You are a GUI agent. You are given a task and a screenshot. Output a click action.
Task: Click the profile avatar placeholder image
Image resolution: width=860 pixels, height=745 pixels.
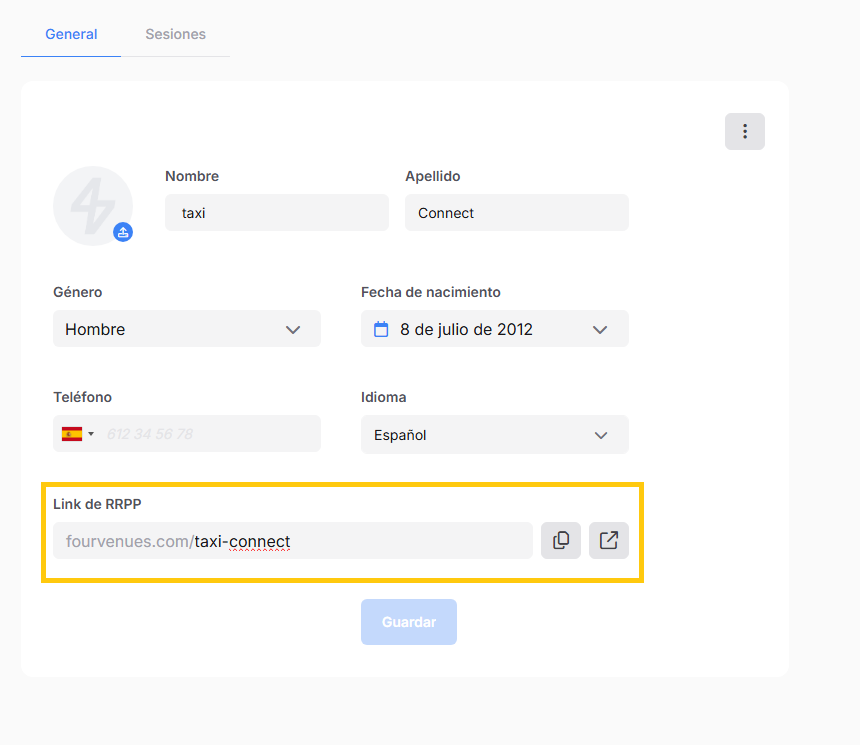pyautogui.click(x=91, y=205)
